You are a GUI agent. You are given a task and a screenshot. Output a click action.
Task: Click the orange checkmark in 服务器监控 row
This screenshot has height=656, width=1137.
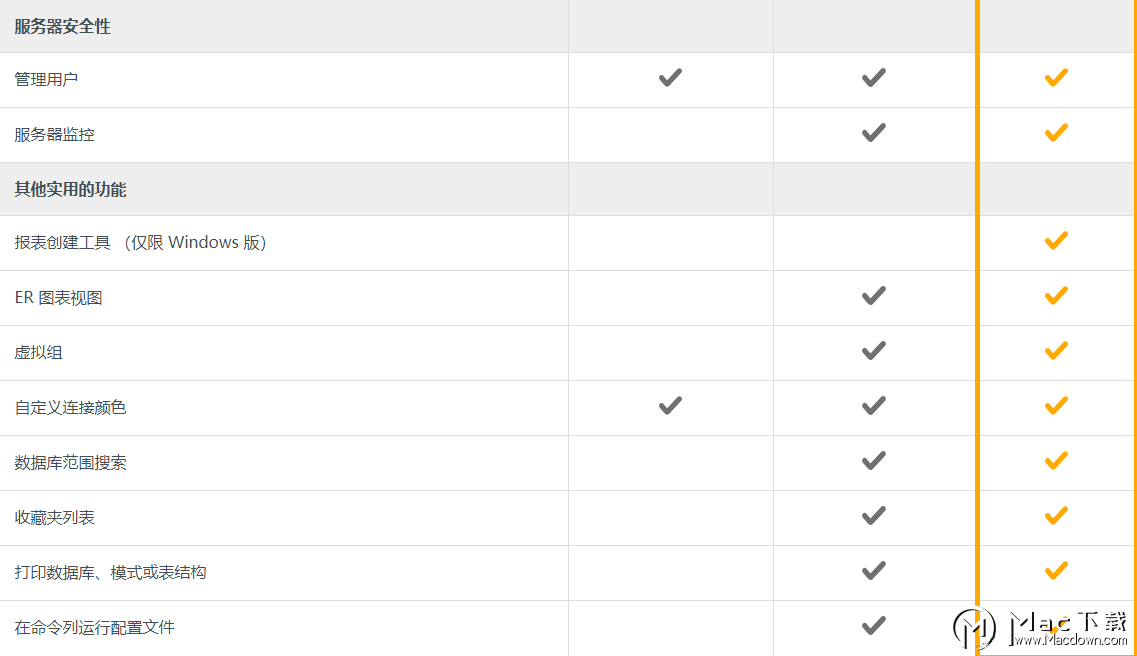tap(1056, 133)
